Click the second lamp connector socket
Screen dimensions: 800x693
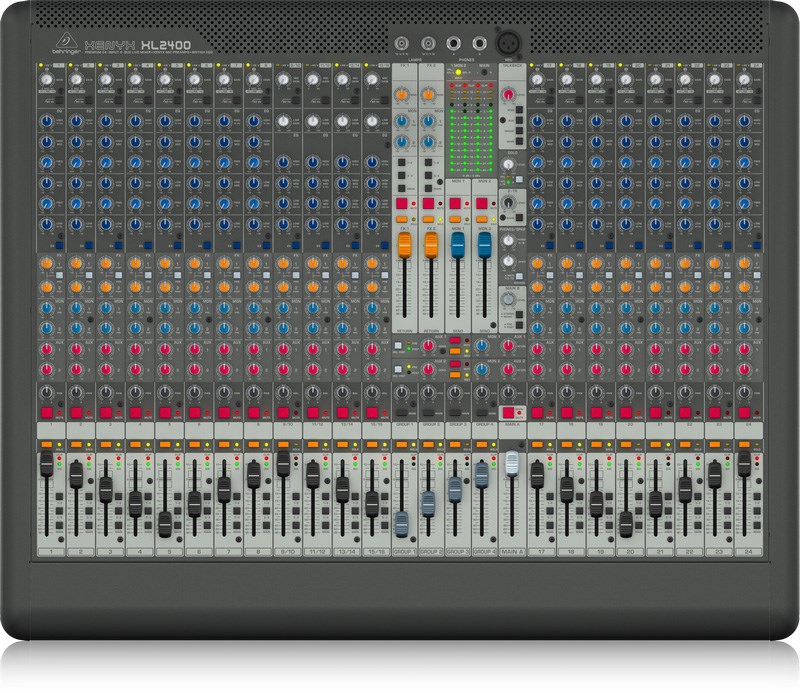click(428, 44)
